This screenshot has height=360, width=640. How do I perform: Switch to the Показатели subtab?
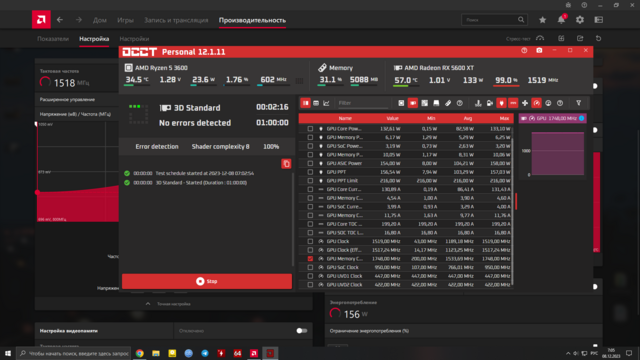[53, 39]
